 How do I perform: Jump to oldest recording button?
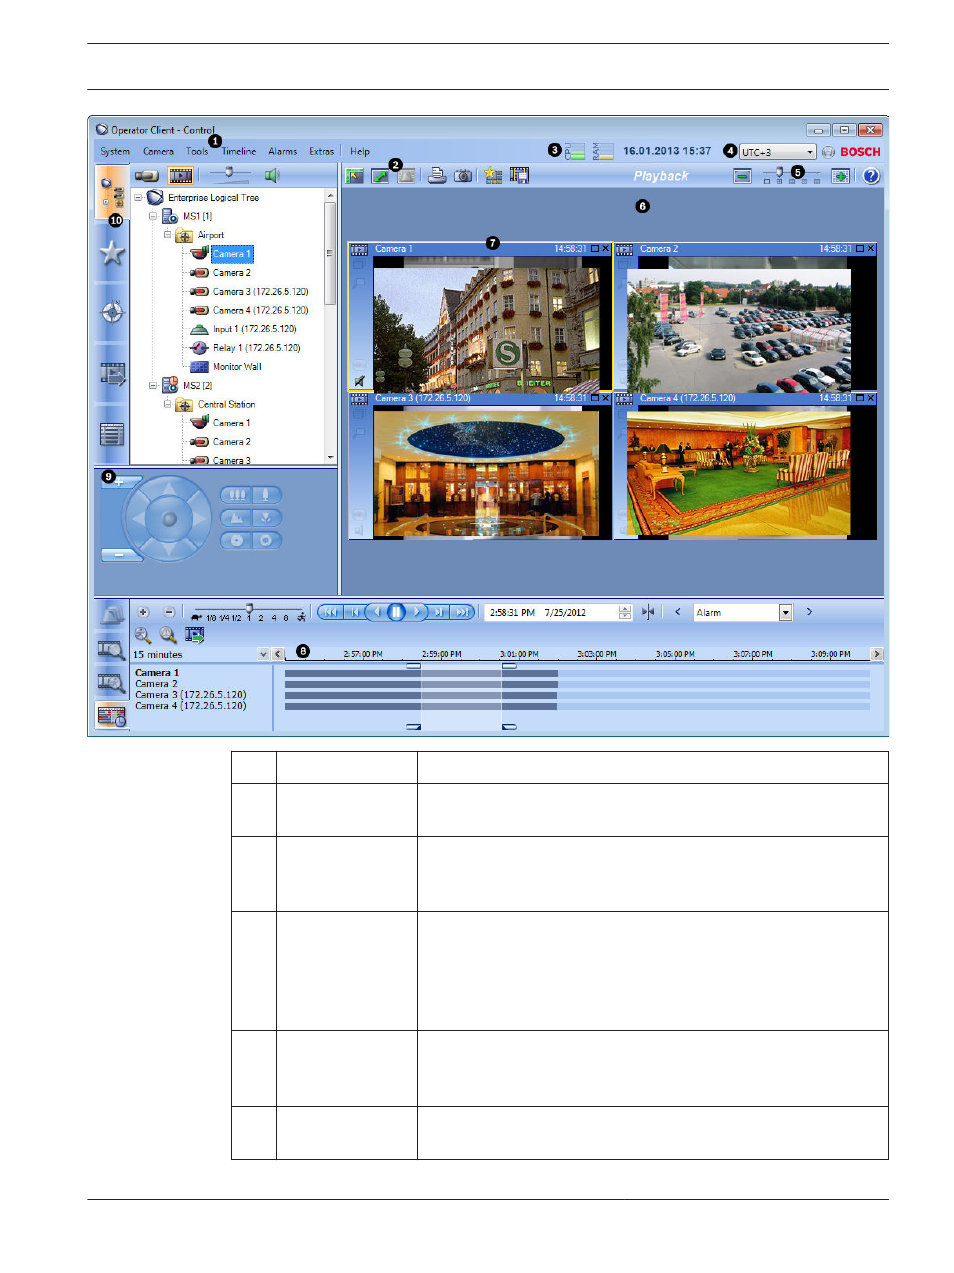[330, 612]
